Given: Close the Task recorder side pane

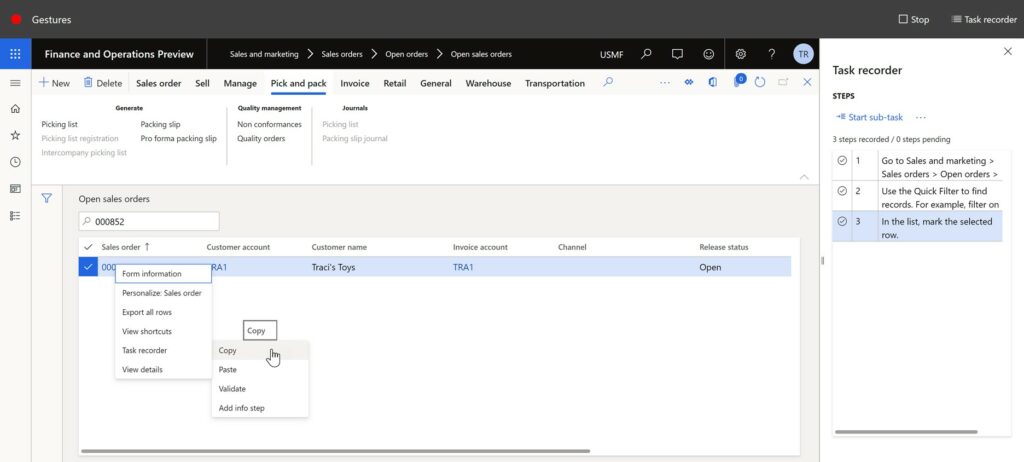Looking at the screenshot, I should (1008, 51).
